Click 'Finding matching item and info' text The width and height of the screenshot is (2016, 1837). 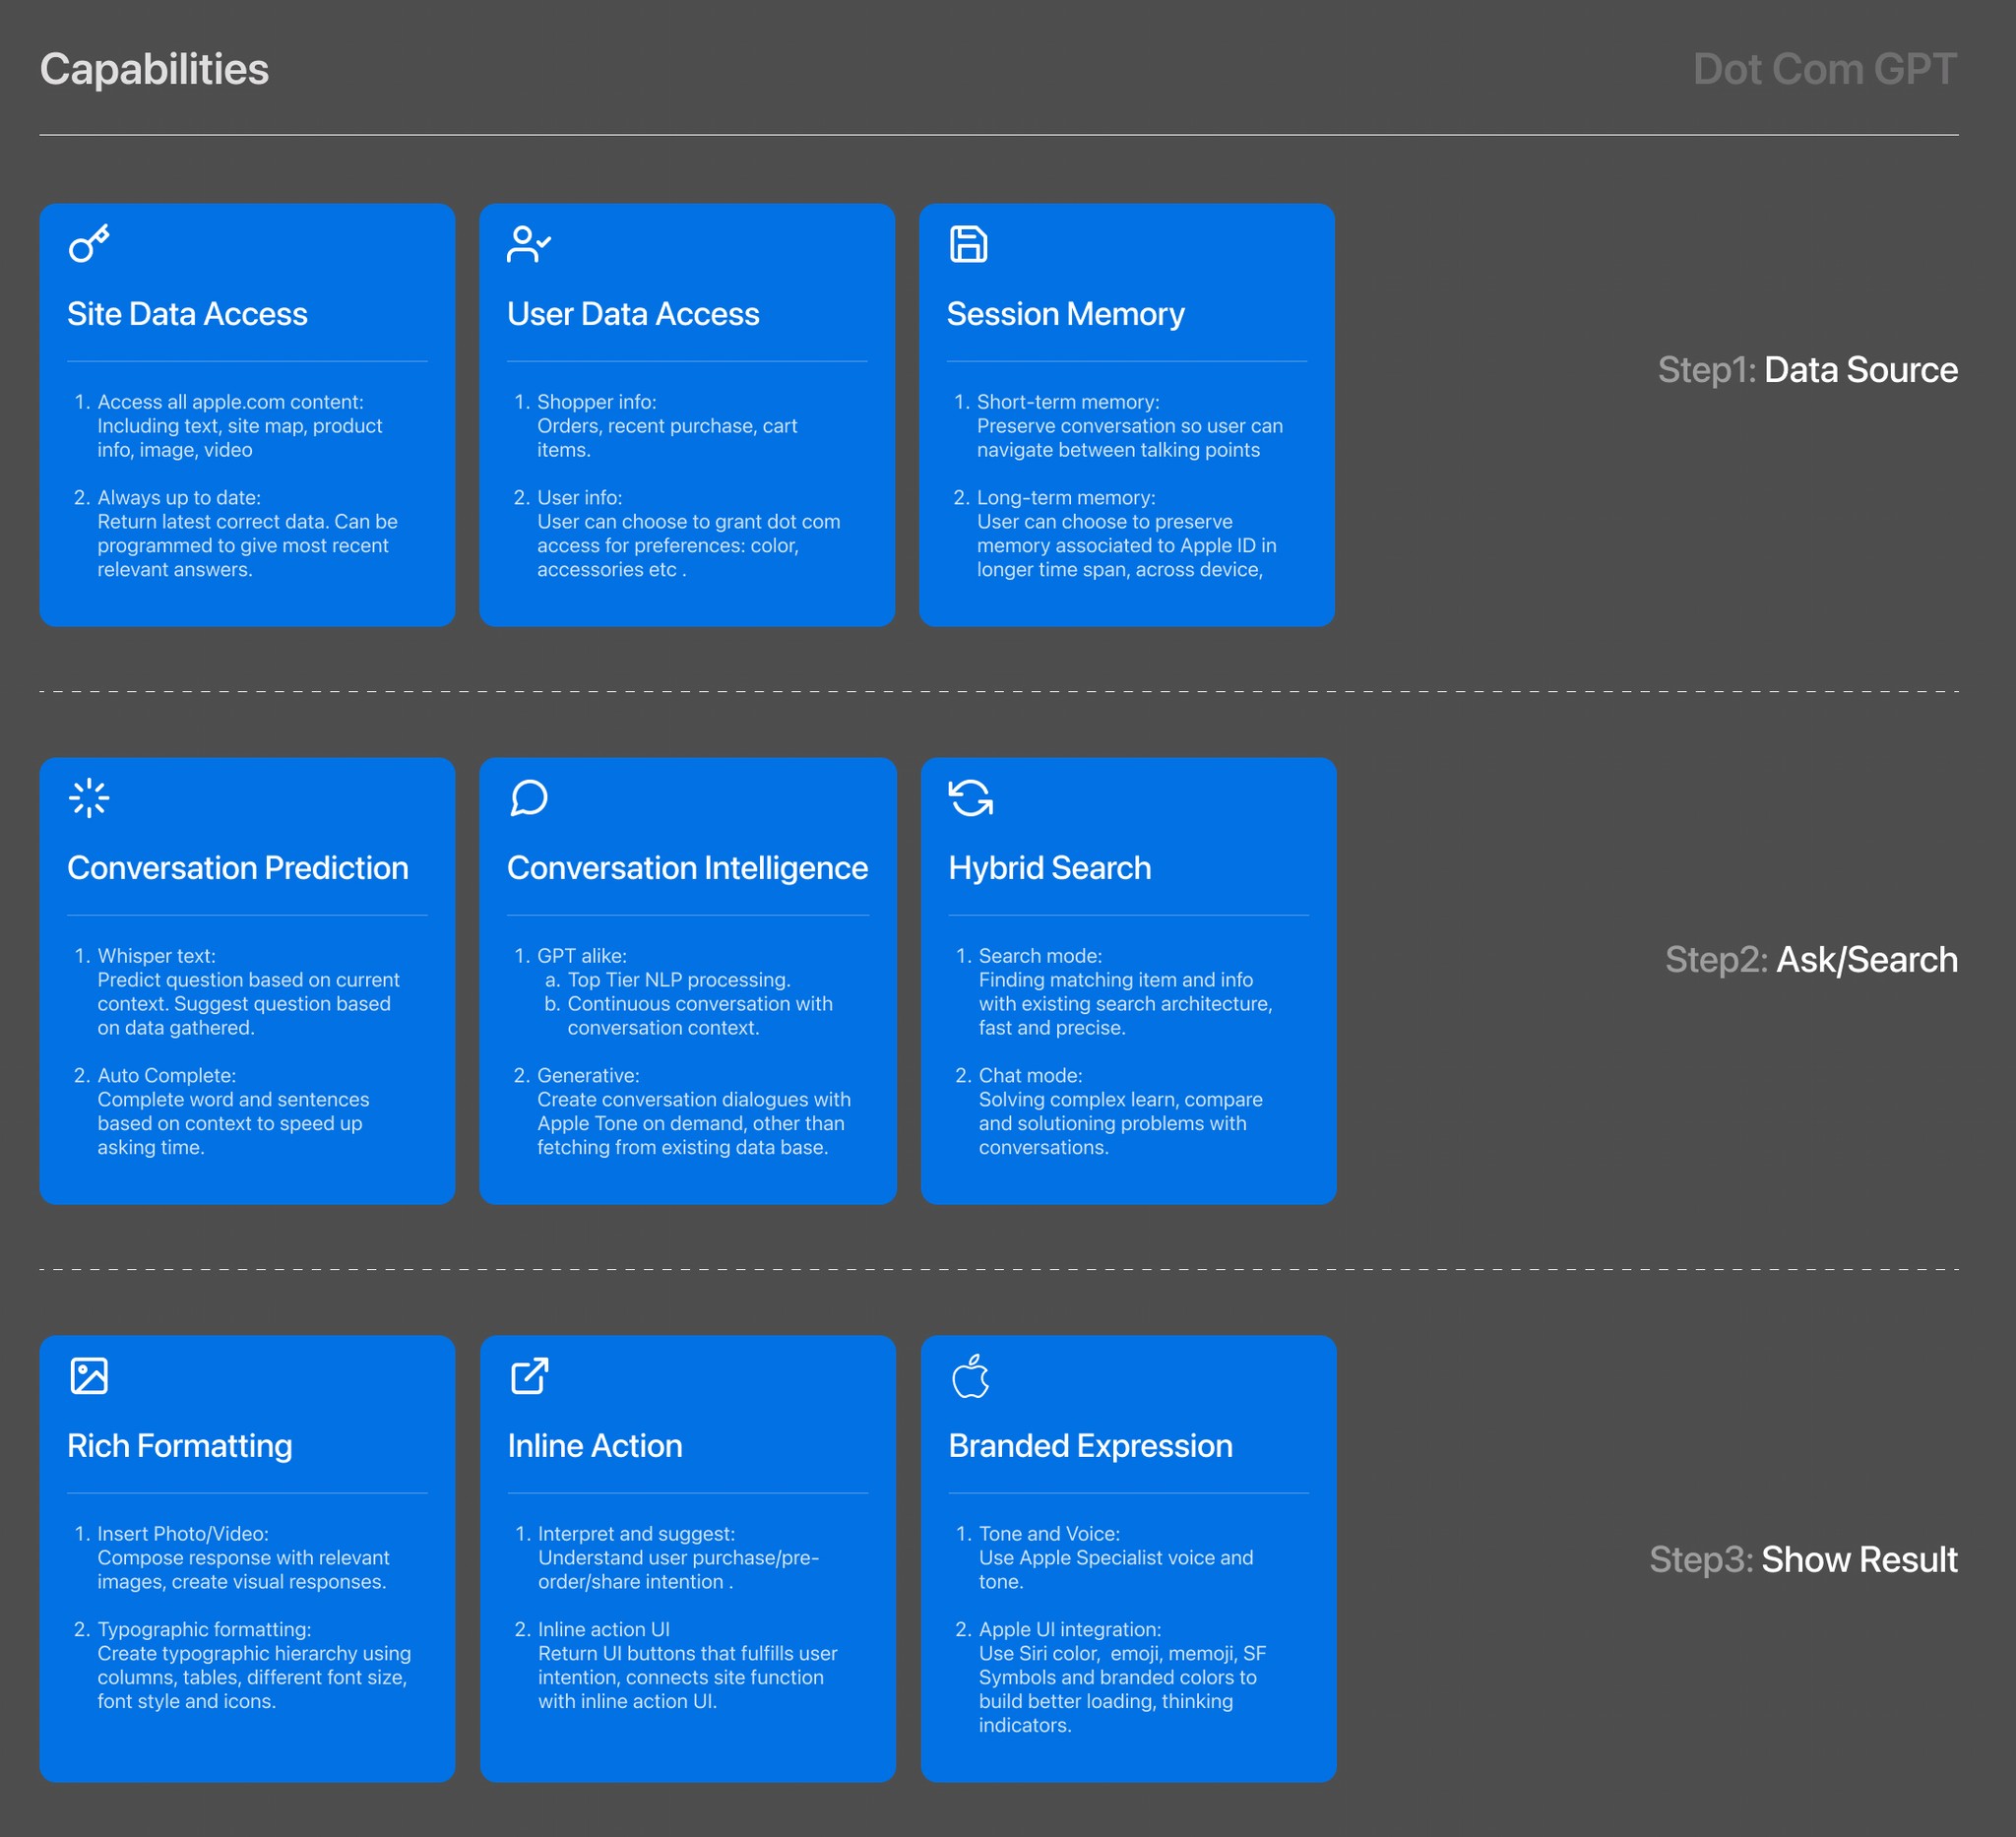[x=1116, y=980]
